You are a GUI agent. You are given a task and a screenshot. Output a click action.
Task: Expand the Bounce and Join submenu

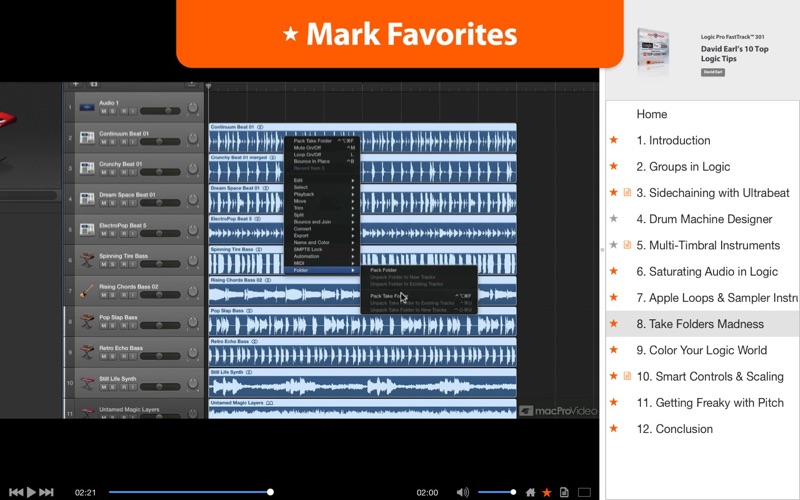322,222
